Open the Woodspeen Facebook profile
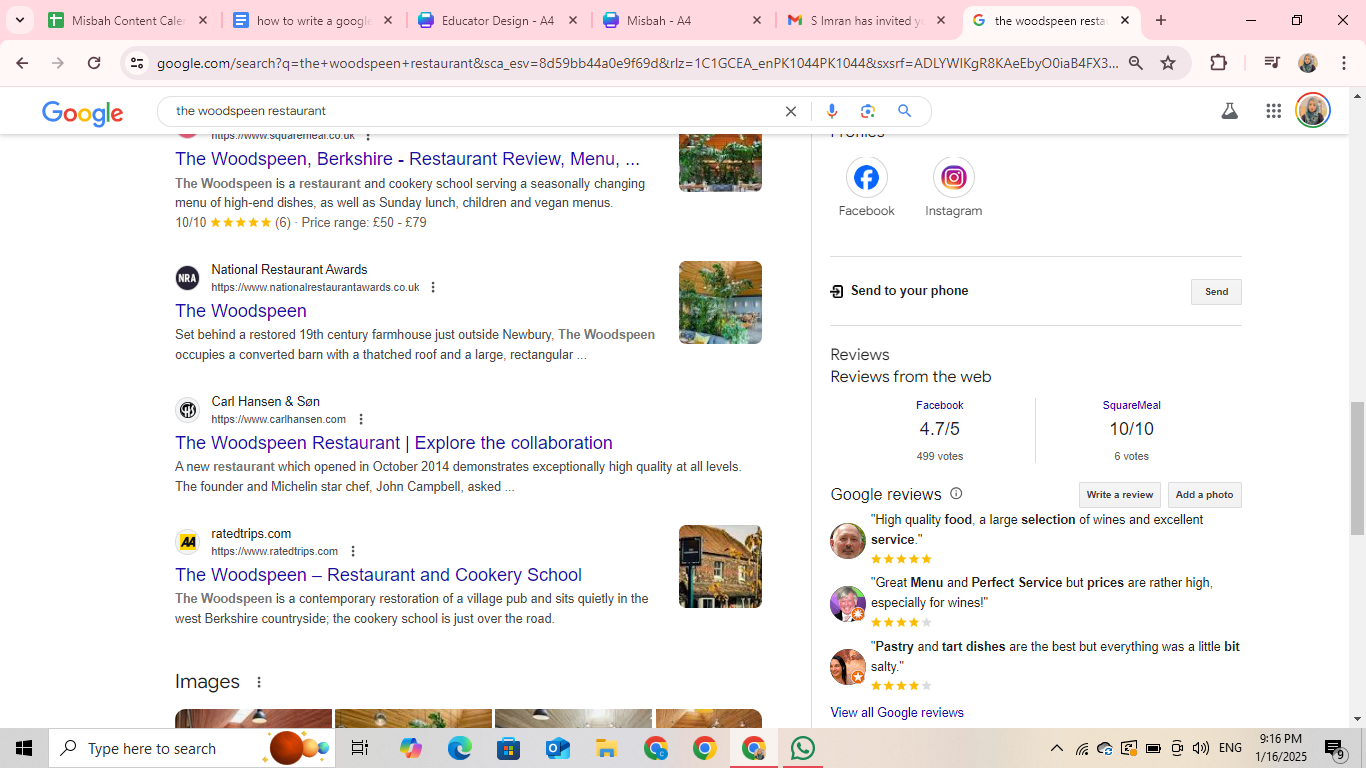Image resolution: width=1366 pixels, height=768 pixels. coord(866,187)
